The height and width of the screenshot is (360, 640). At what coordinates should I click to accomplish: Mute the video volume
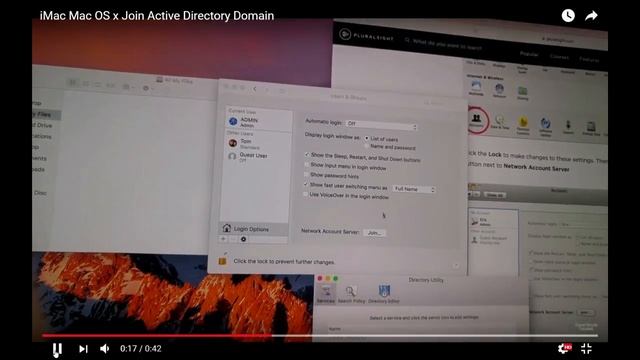click(x=105, y=349)
